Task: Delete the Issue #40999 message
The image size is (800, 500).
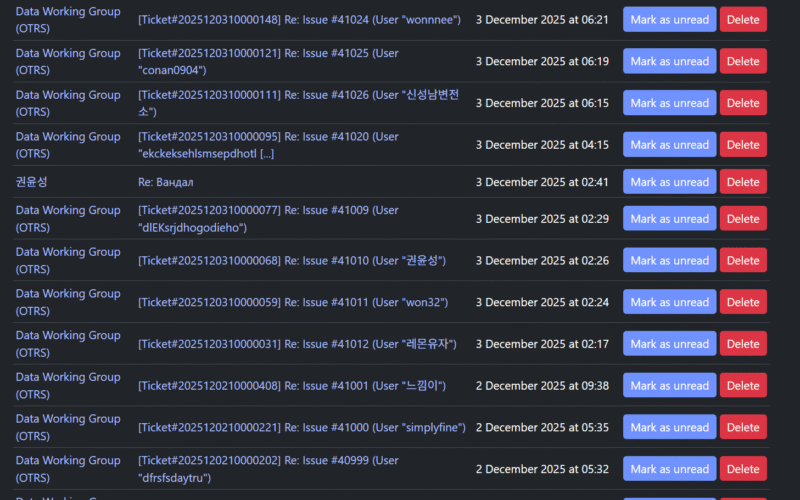Action: 743,469
